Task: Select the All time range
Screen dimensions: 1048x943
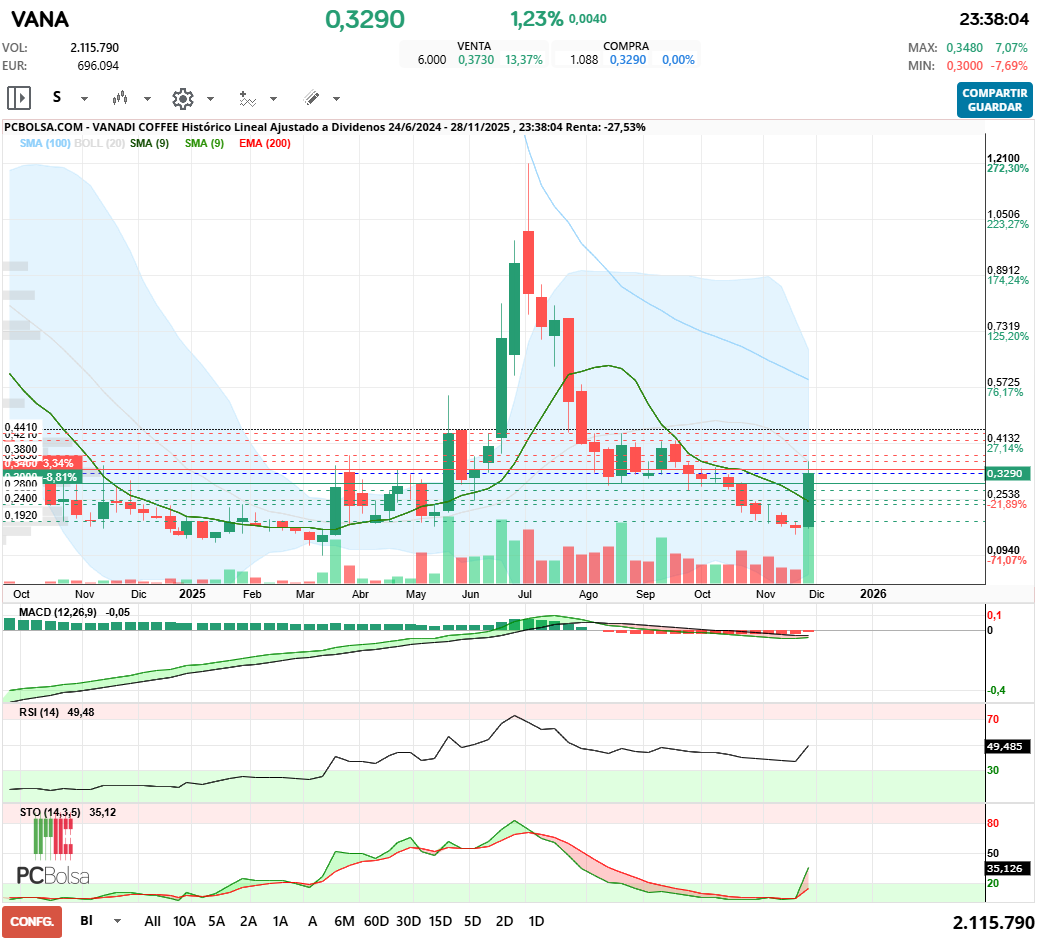Action: coord(152,921)
